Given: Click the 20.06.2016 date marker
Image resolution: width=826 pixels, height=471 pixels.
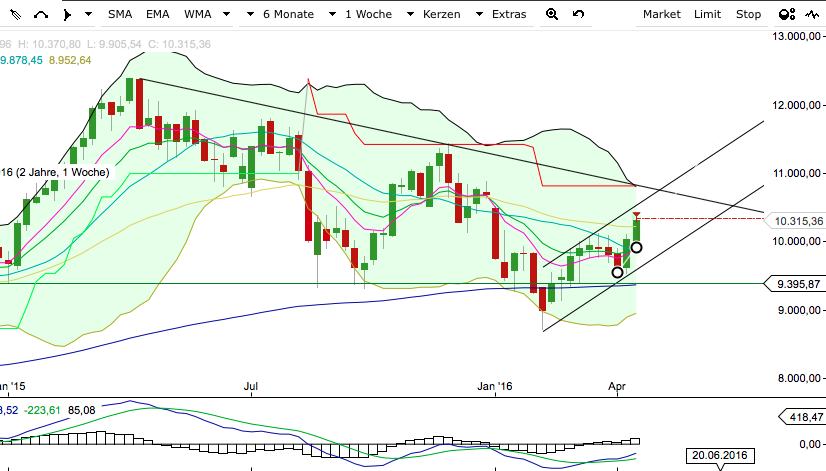Looking at the screenshot, I should pos(720,456).
